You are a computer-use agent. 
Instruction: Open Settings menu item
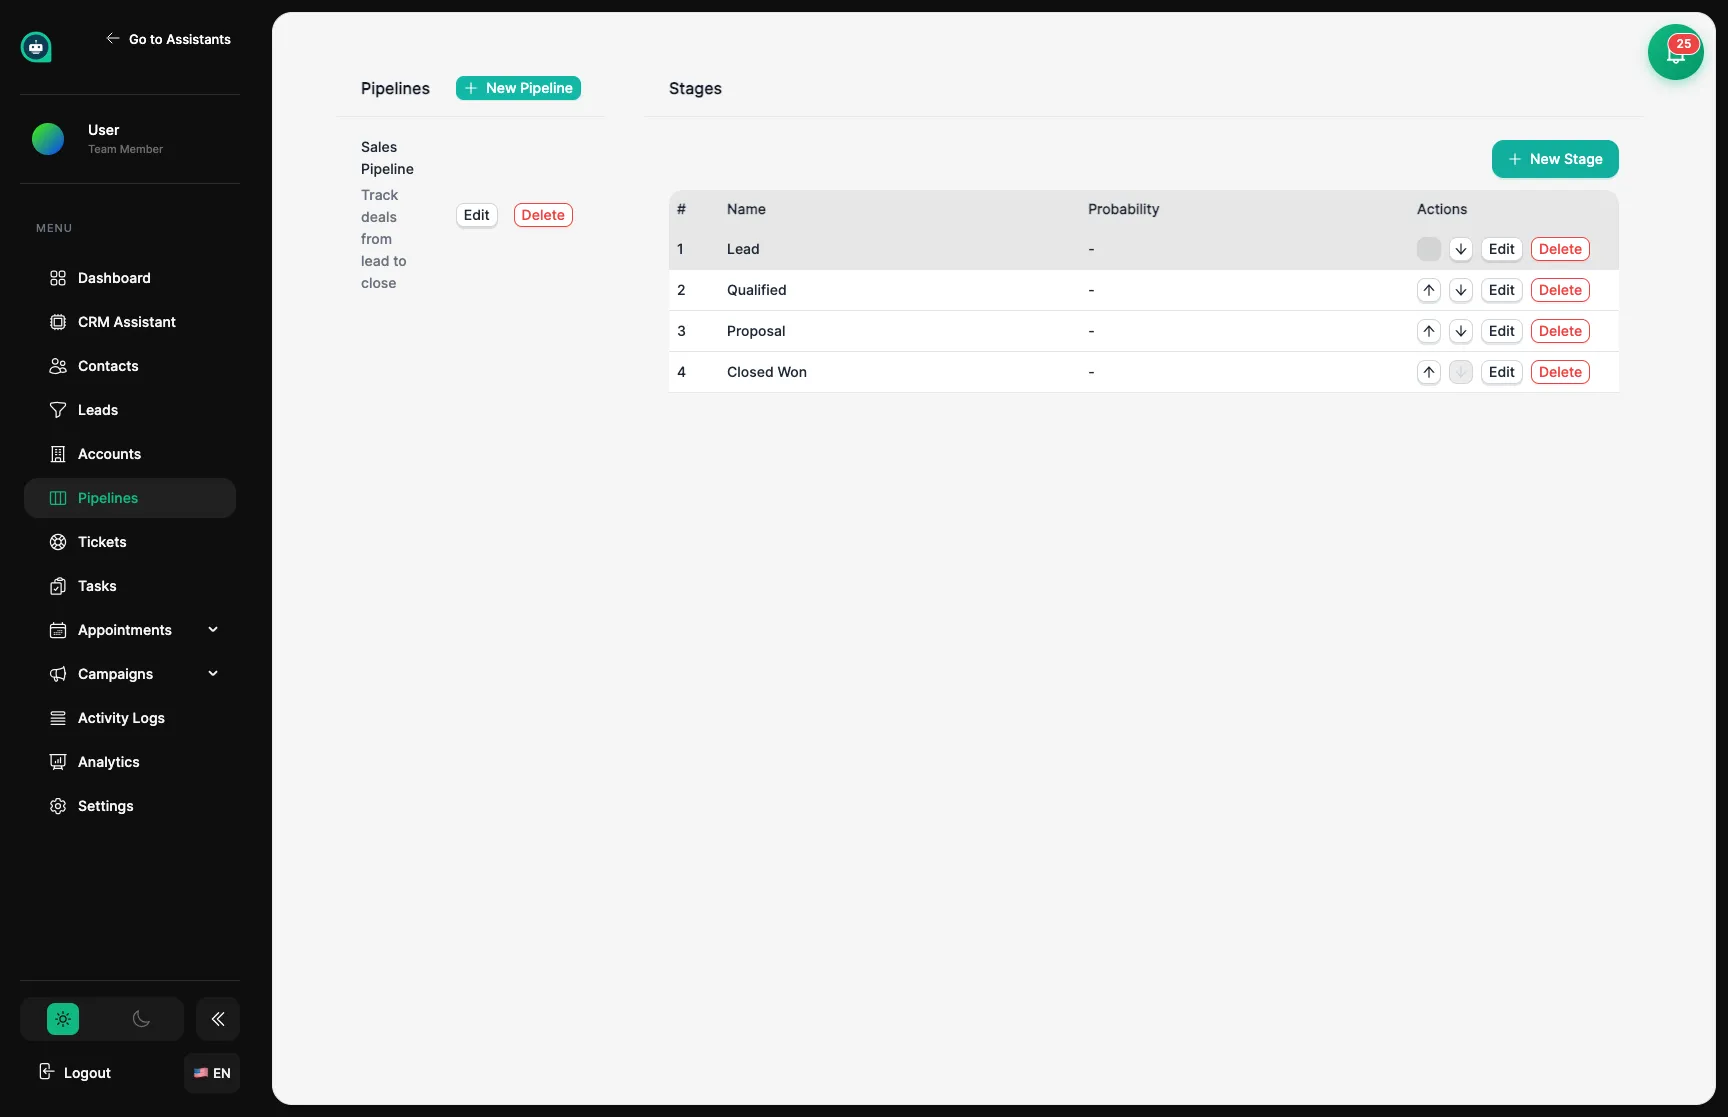click(x=130, y=806)
